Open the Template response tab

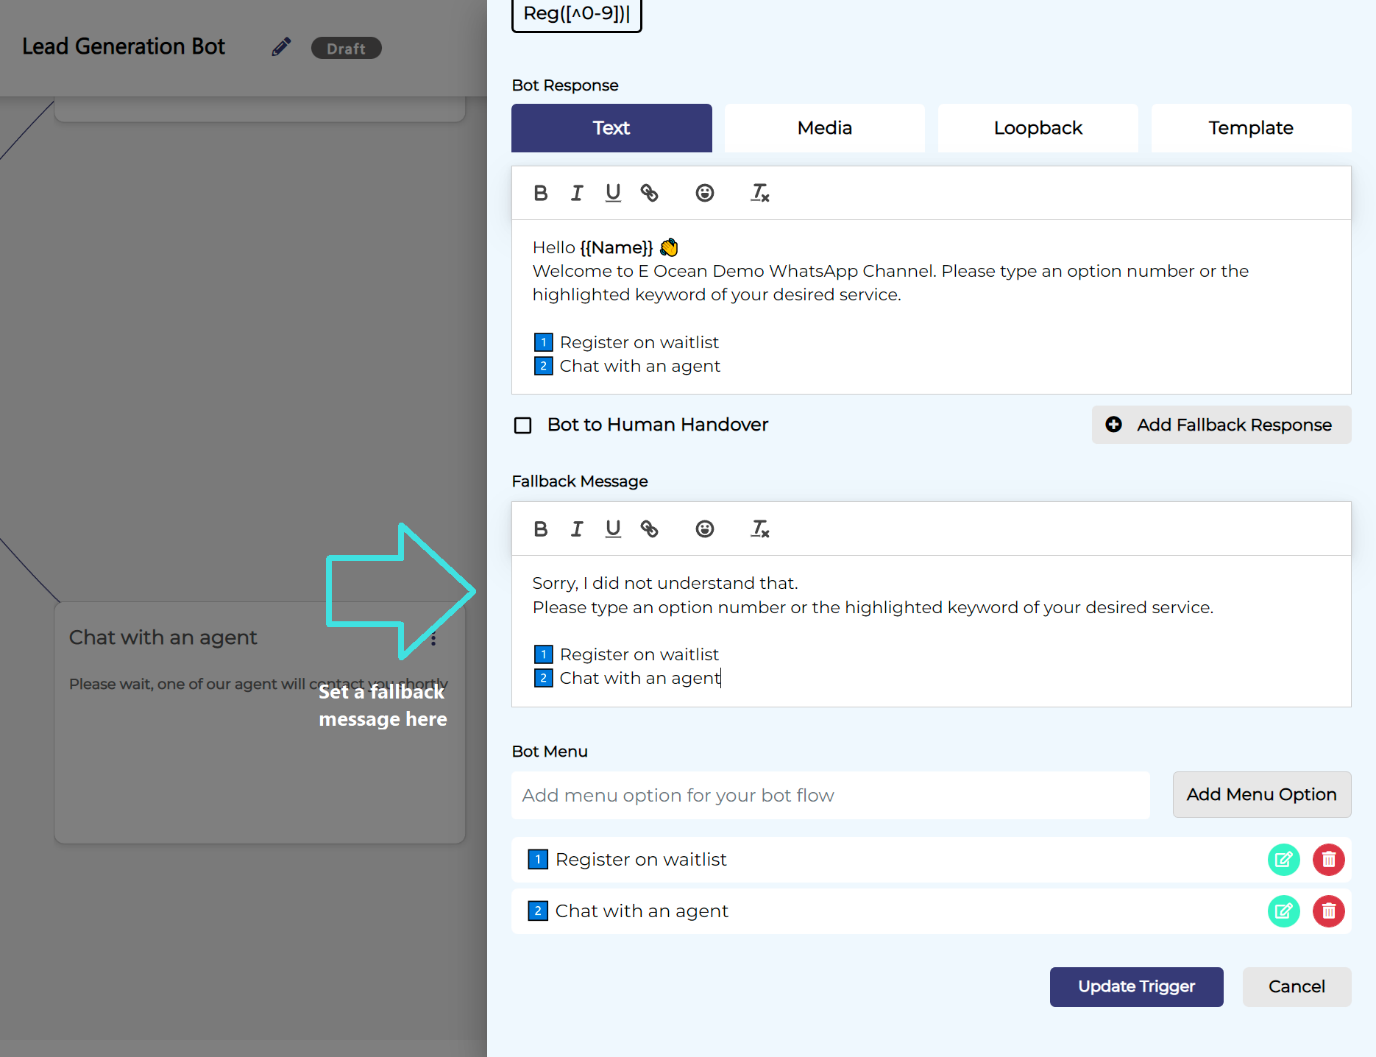(1250, 128)
